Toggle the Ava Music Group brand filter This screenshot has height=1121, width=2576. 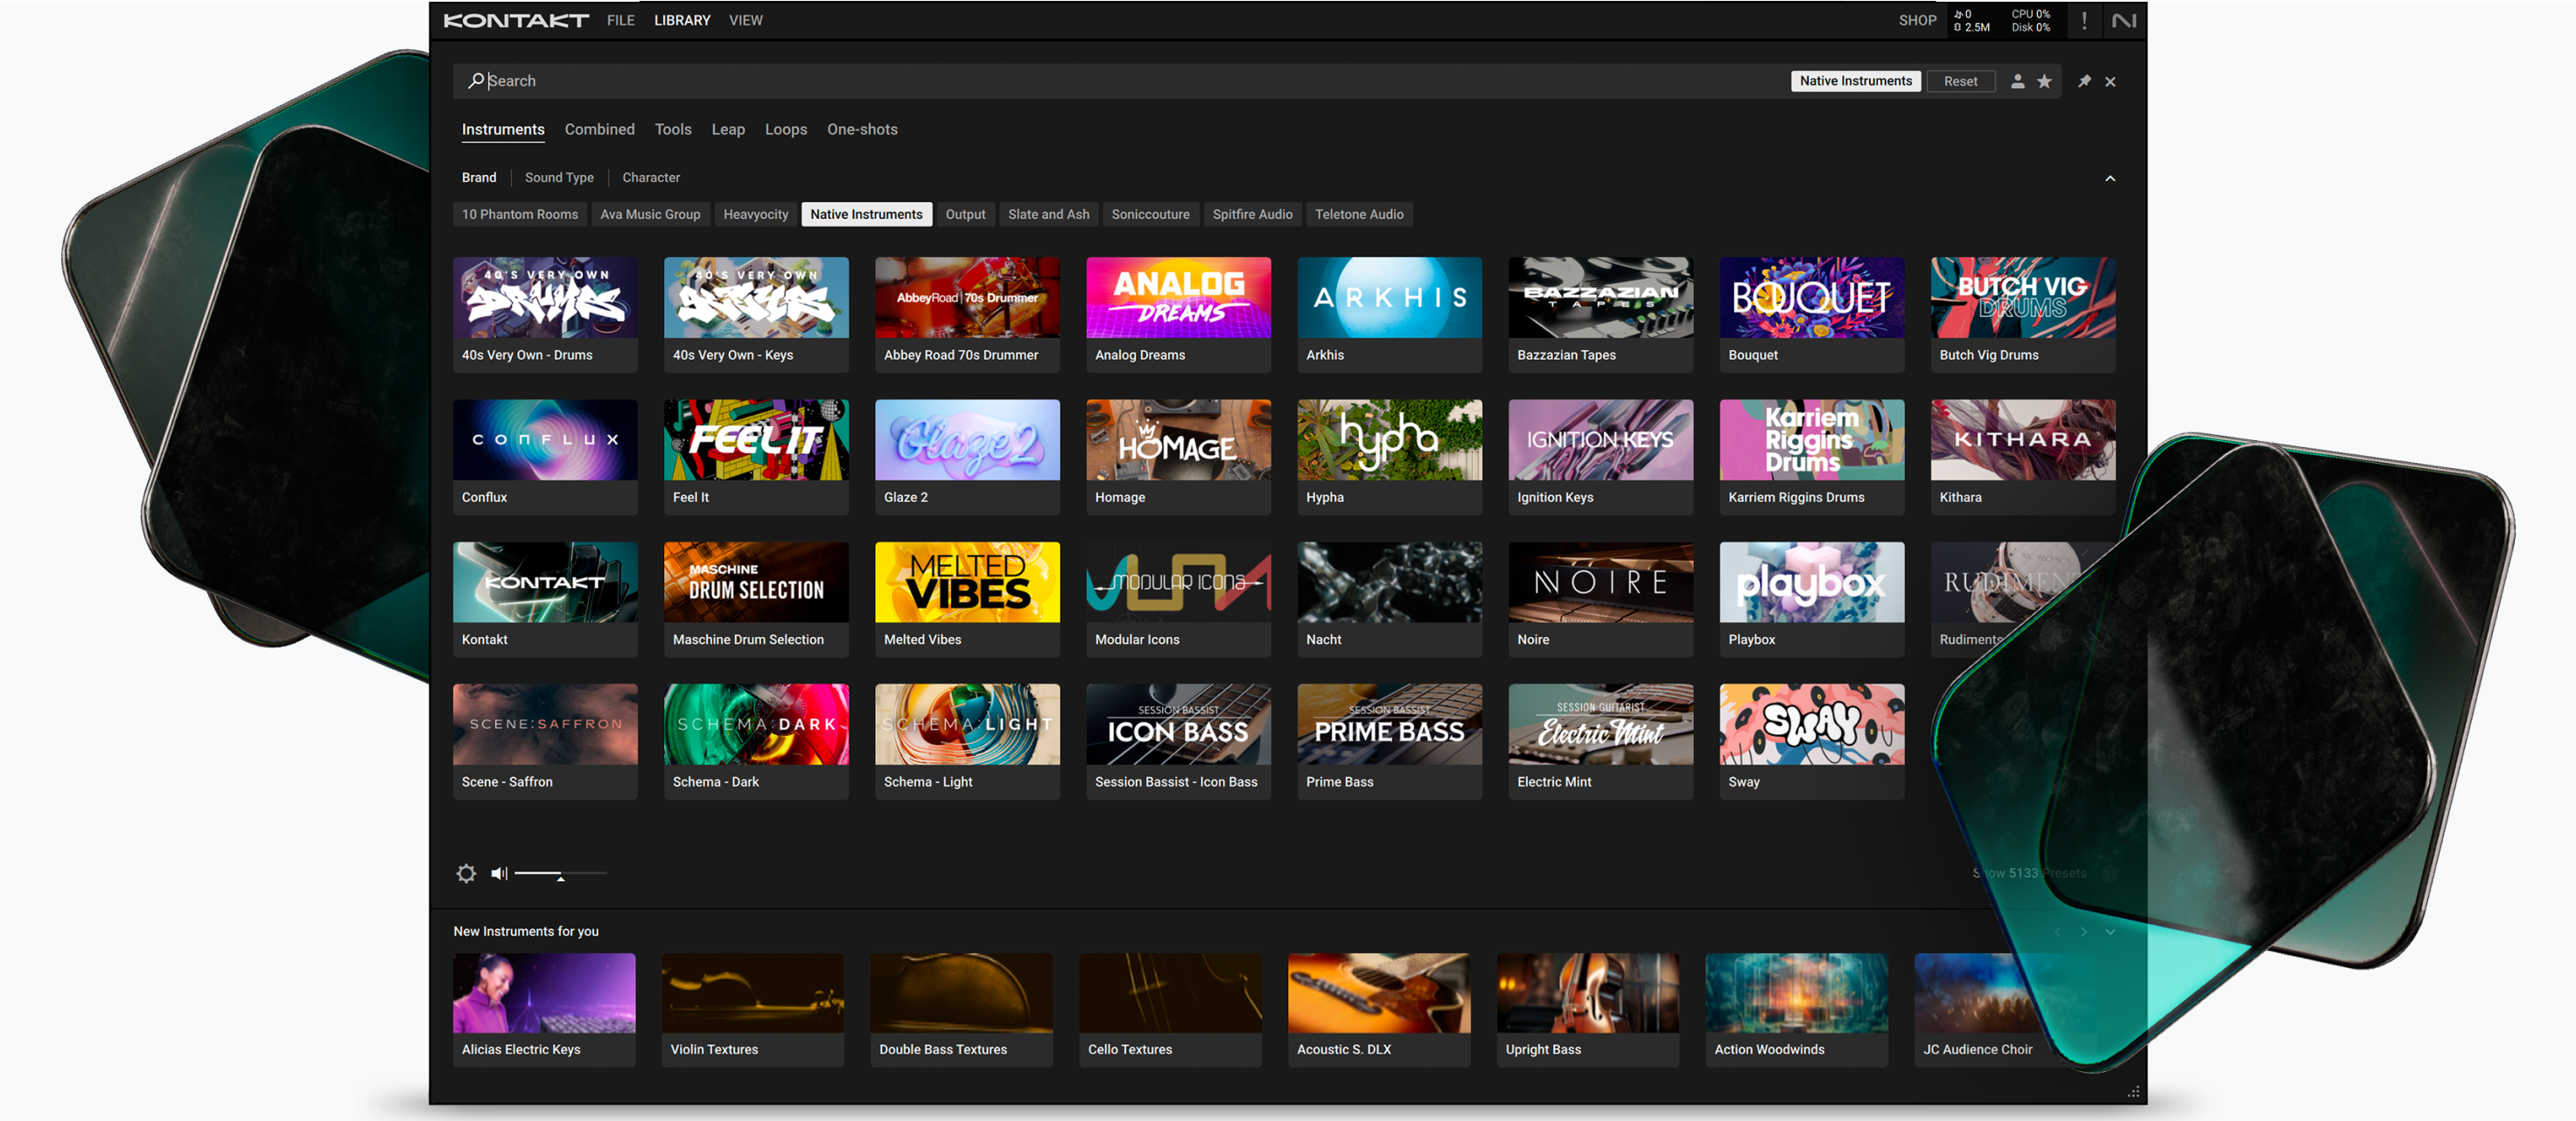[x=650, y=214]
